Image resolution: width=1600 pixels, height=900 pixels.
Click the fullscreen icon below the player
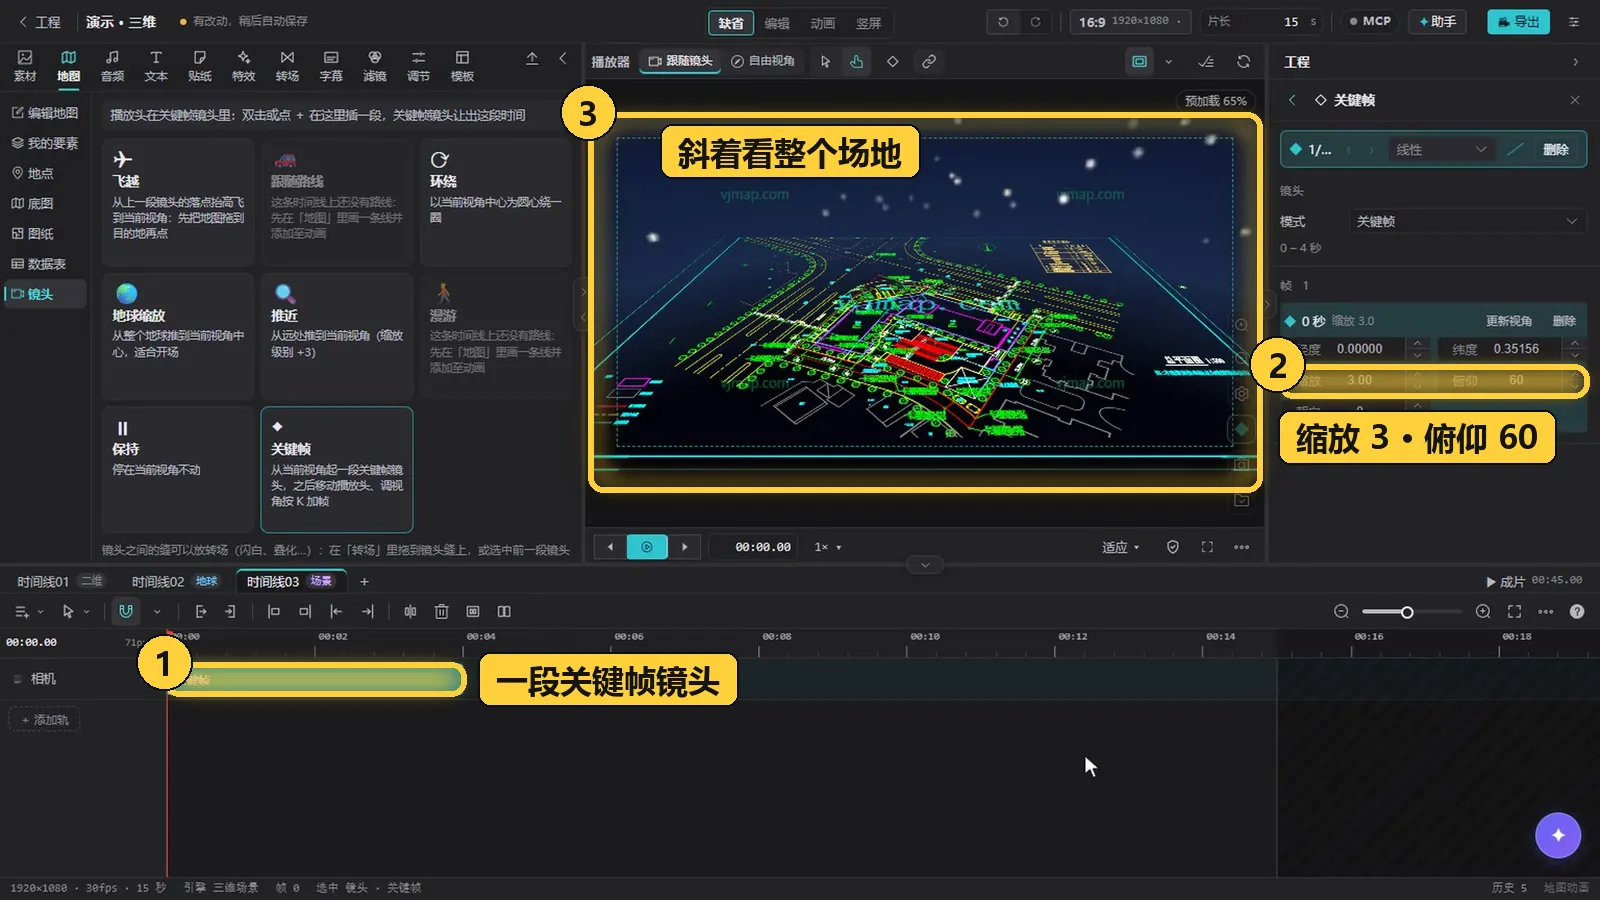click(x=1207, y=547)
